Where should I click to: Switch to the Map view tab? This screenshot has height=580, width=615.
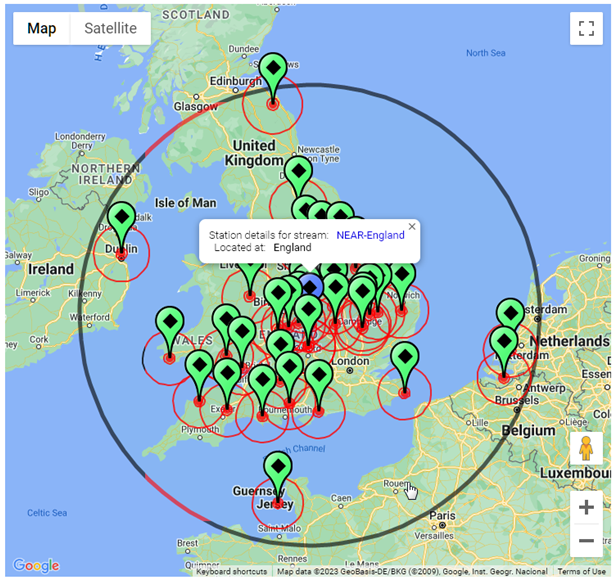pyautogui.click(x=42, y=28)
